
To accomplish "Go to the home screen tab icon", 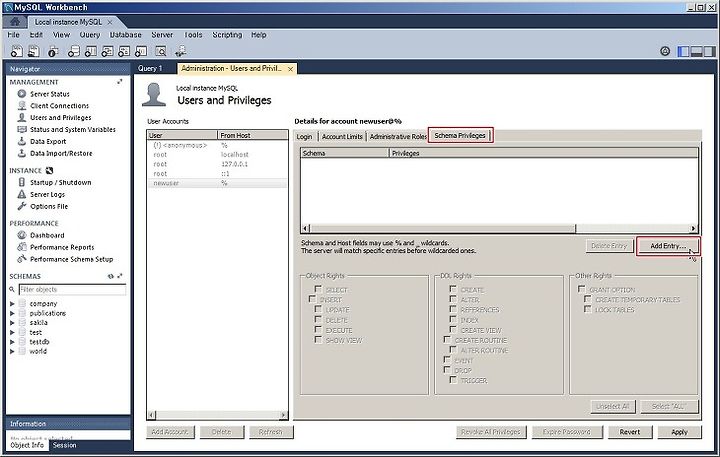I will pos(15,22).
